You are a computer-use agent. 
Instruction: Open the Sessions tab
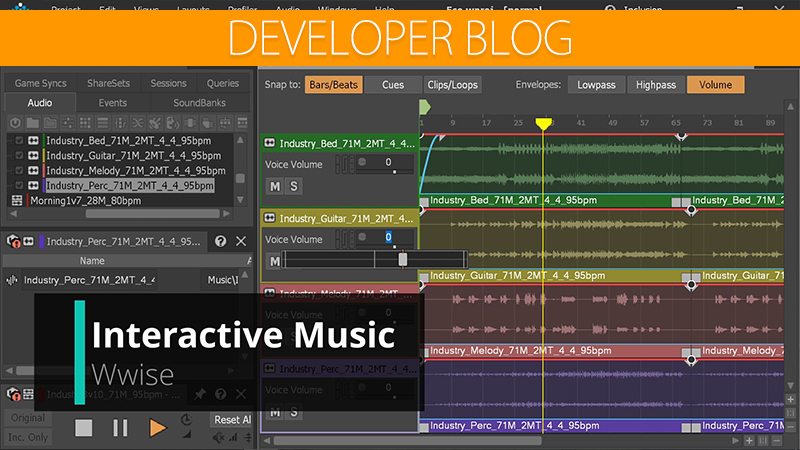168,83
